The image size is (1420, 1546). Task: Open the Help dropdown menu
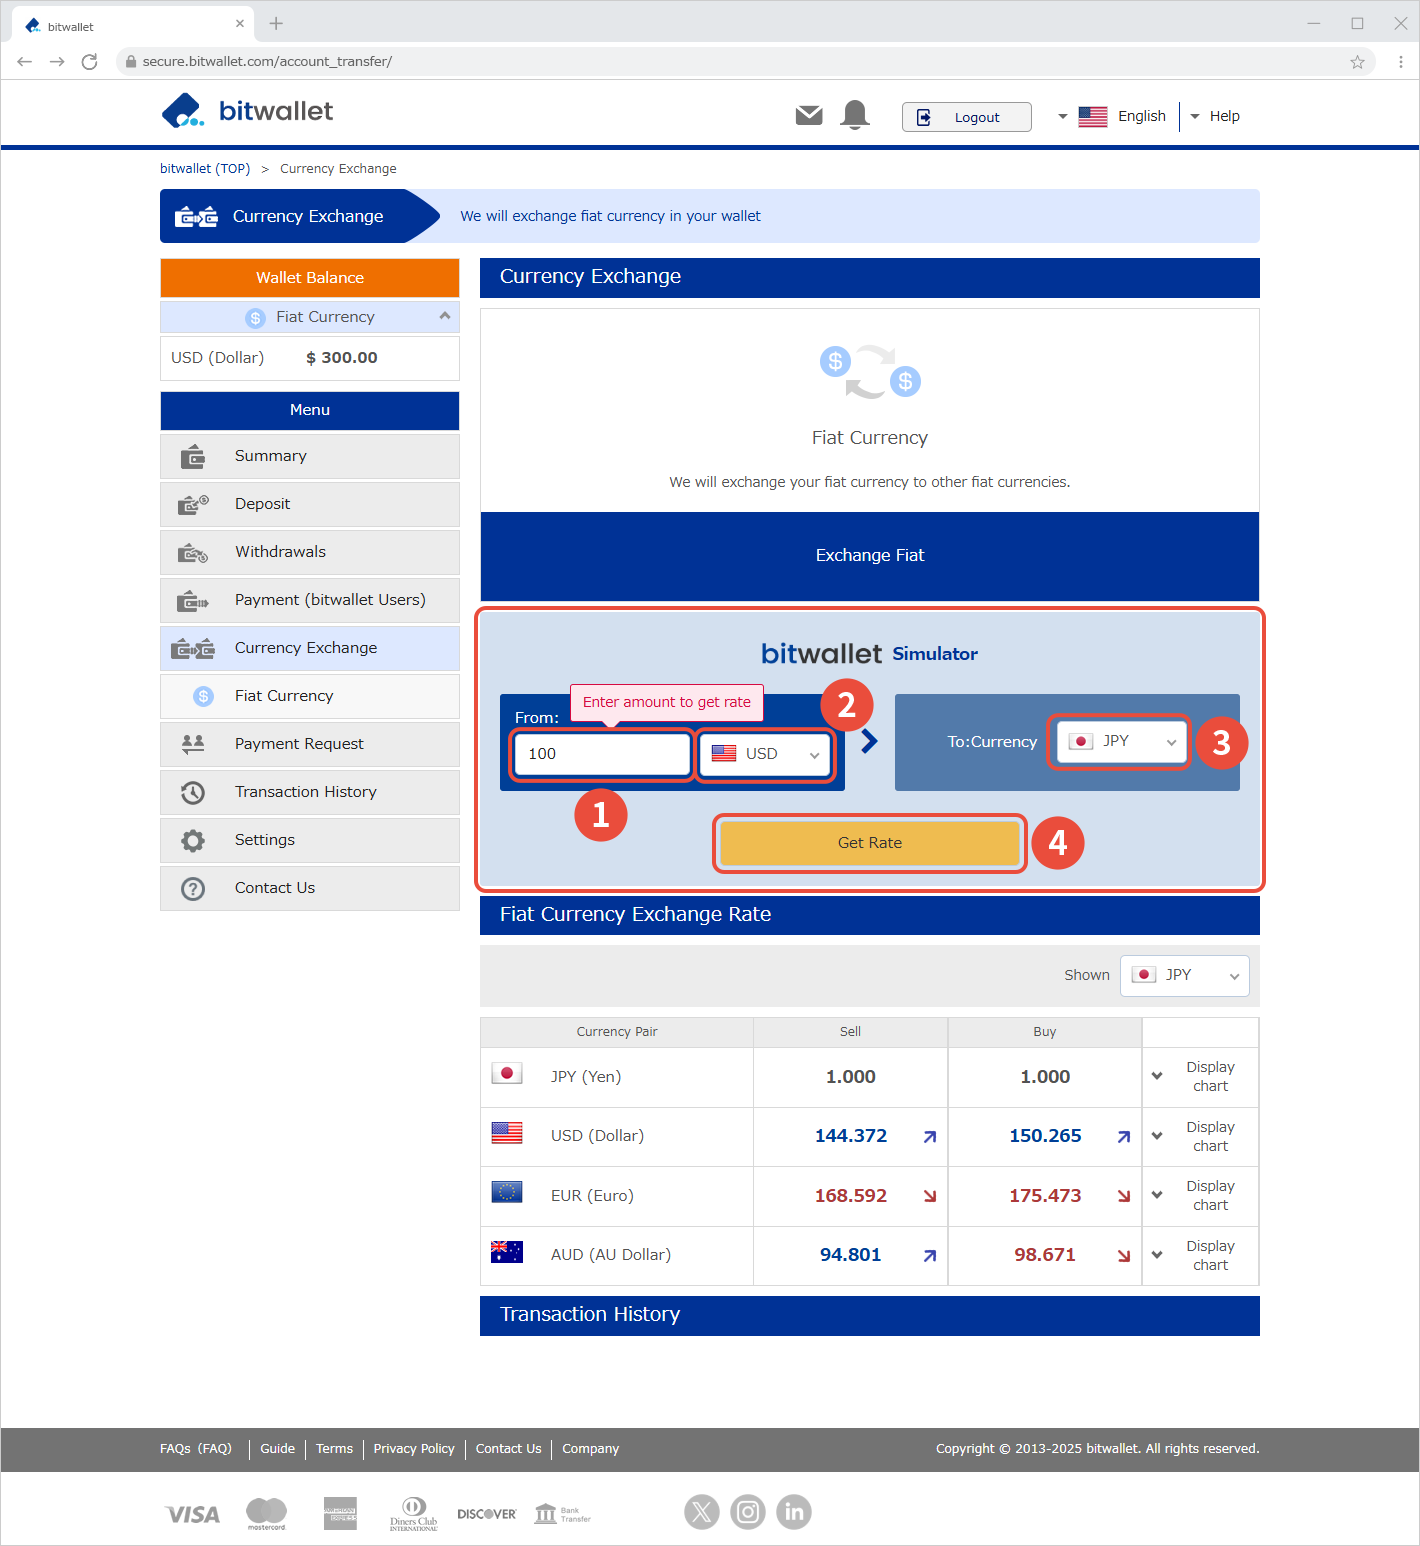[1215, 116]
